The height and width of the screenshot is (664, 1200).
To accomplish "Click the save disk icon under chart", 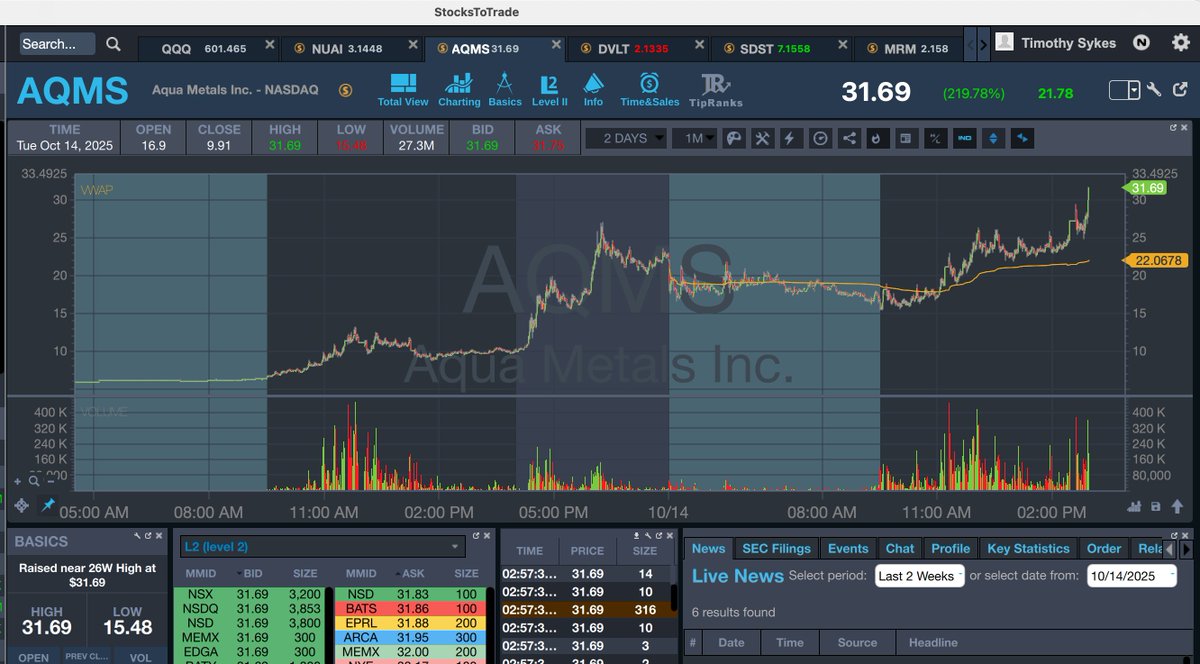I will coord(1156,507).
